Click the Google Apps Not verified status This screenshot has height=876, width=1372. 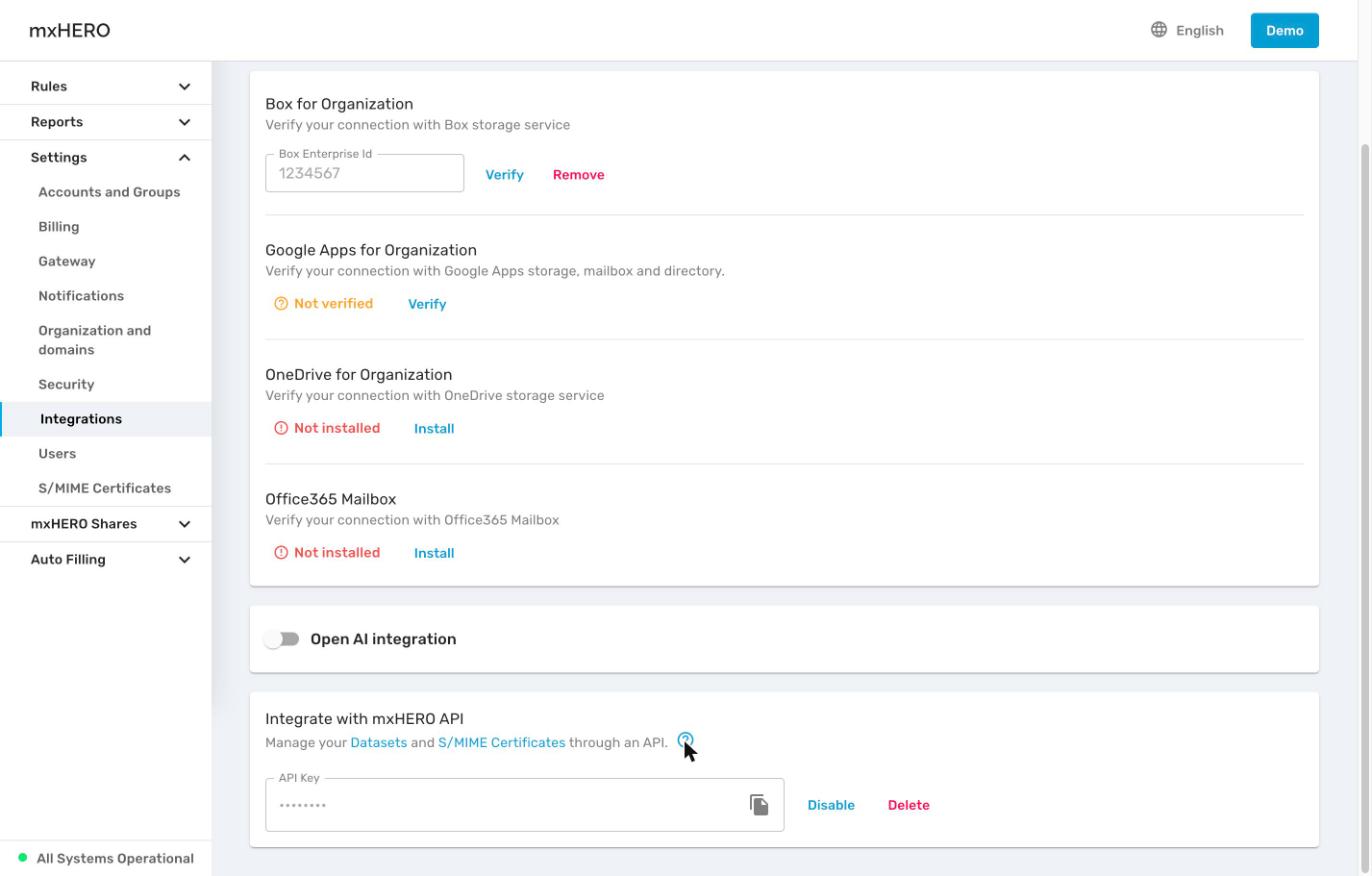pyautogui.click(x=323, y=304)
